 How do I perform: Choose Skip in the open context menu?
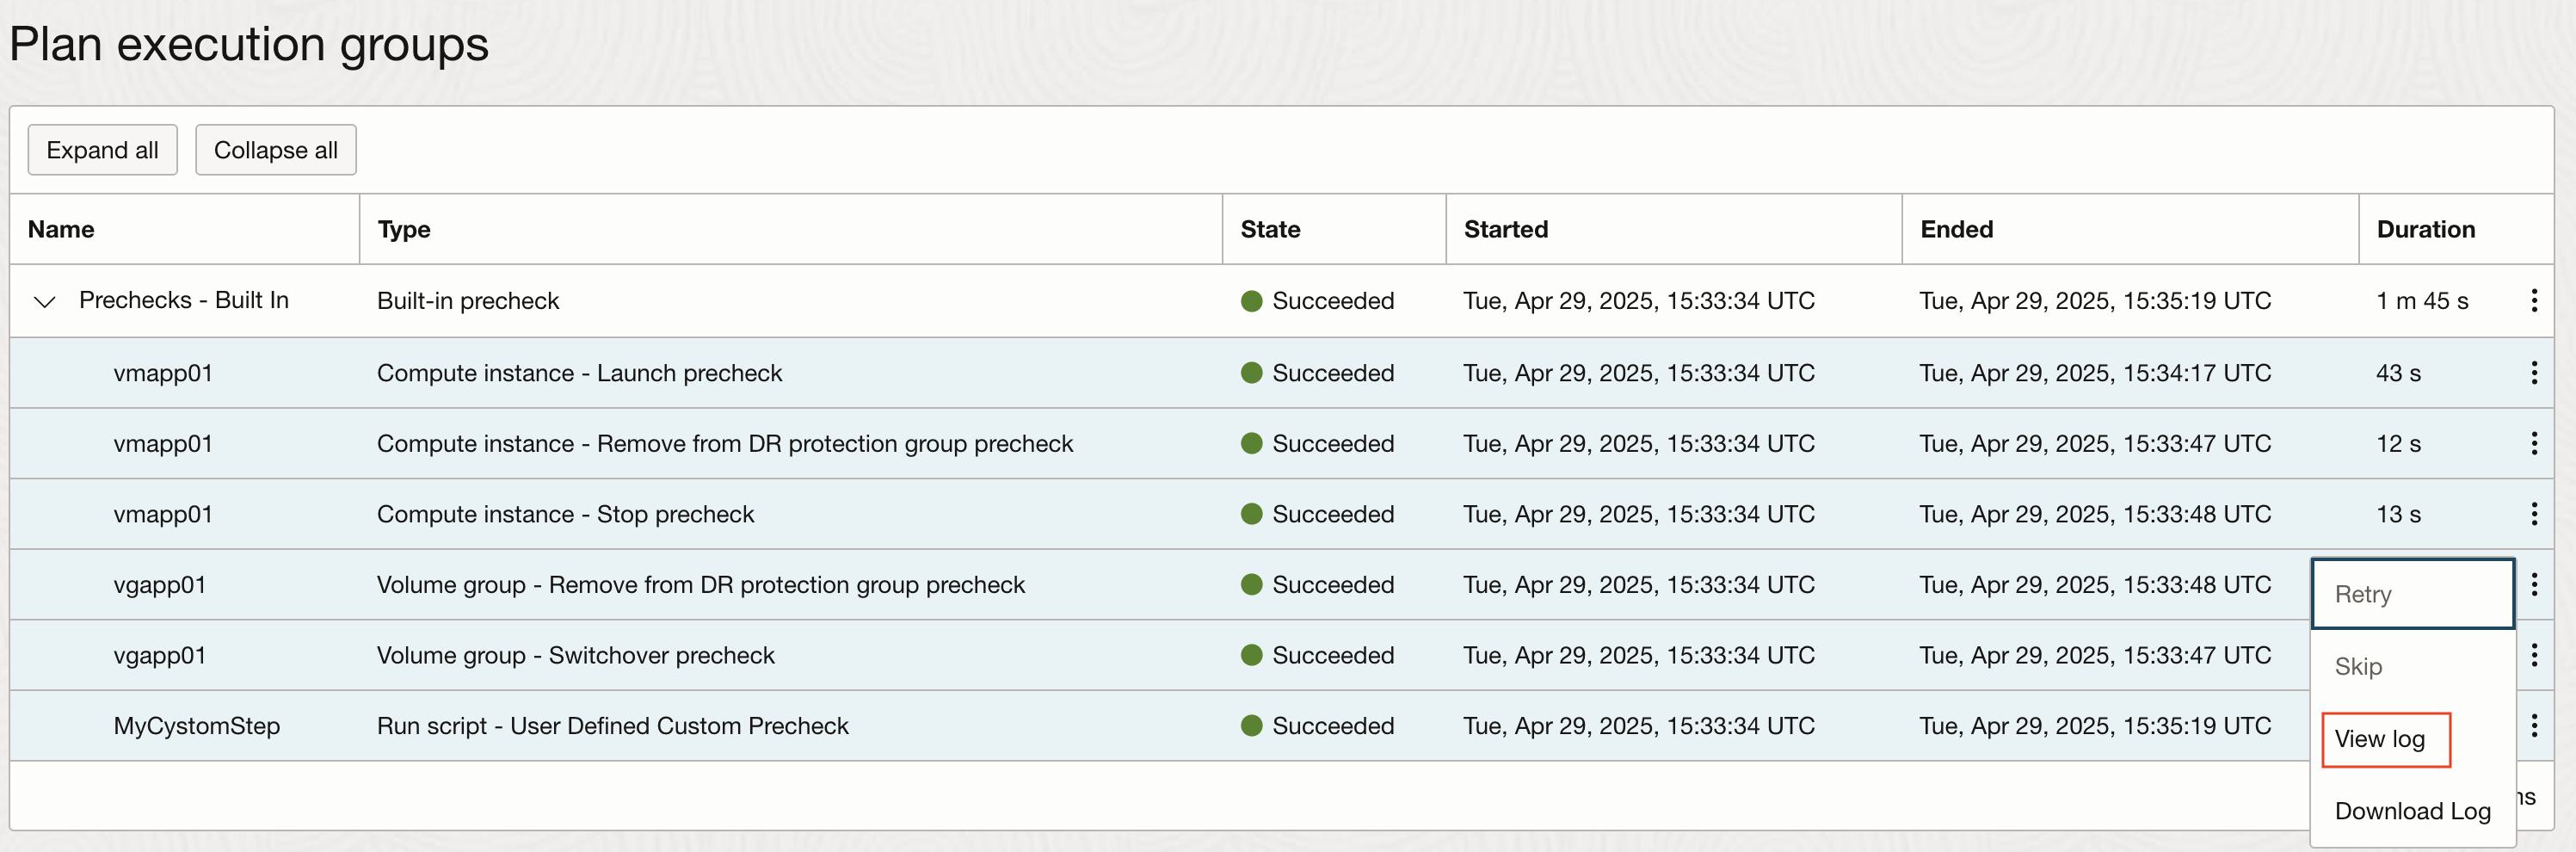point(2359,666)
